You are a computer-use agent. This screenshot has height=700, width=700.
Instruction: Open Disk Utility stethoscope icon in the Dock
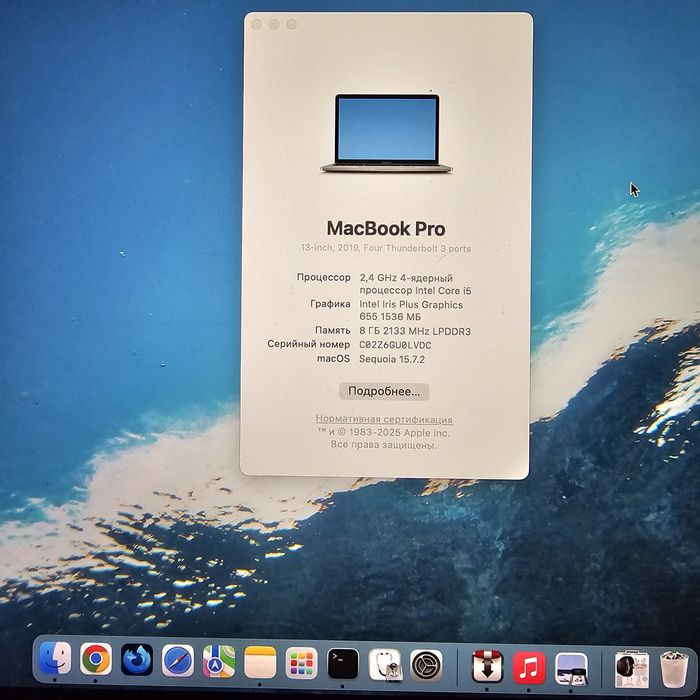coord(385,664)
